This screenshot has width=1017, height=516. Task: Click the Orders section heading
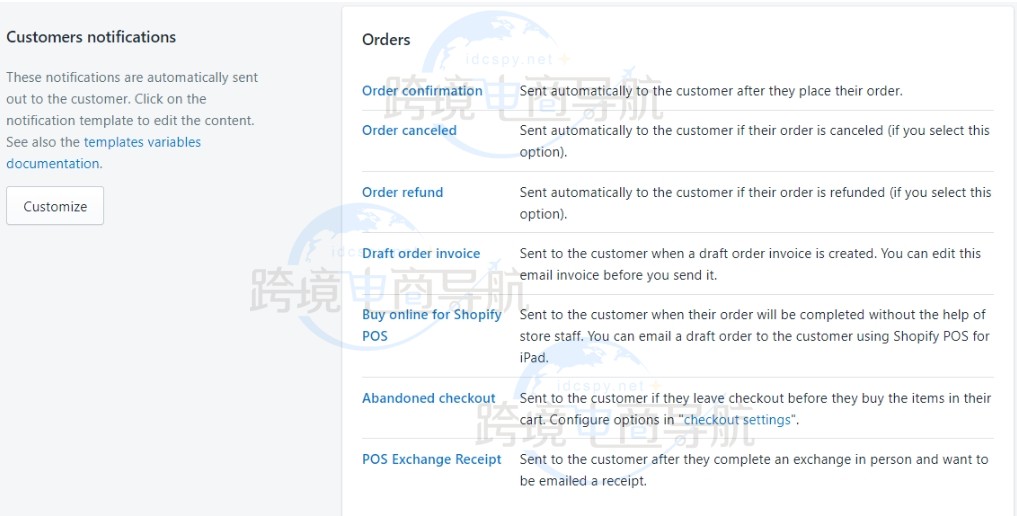pyautogui.click(x=386, y=40)
